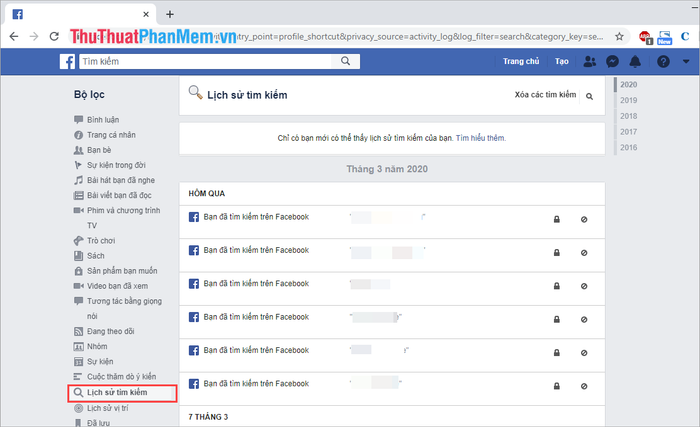Open the friend requests icon
The width and height of the screenshot is (700, 427).
tap(590, 61)
